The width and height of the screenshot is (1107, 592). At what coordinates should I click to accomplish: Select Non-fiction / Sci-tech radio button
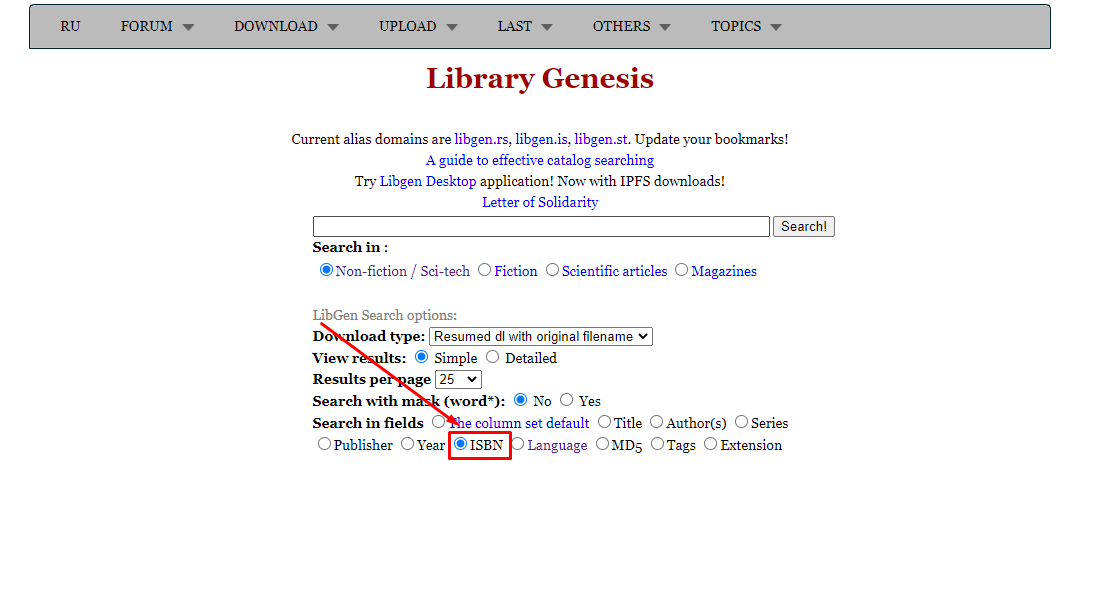coord(326,270)
